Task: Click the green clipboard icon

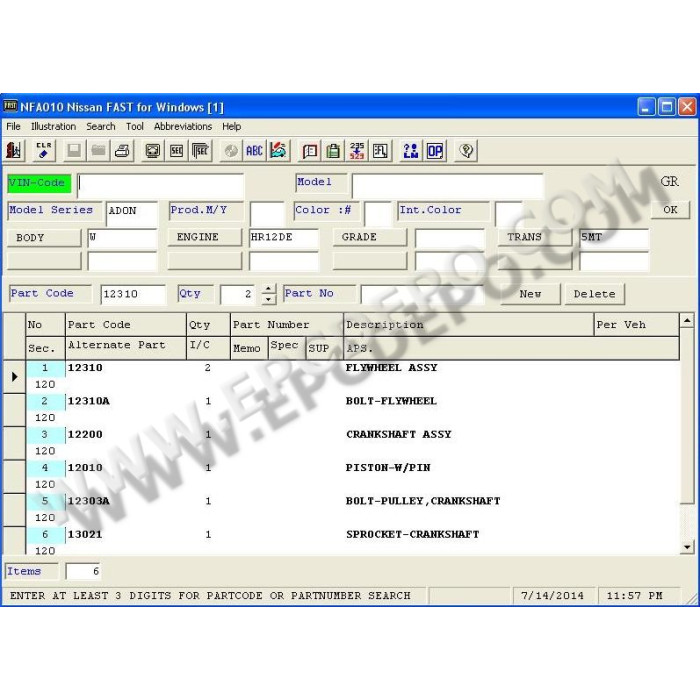Action: [333, 151]
